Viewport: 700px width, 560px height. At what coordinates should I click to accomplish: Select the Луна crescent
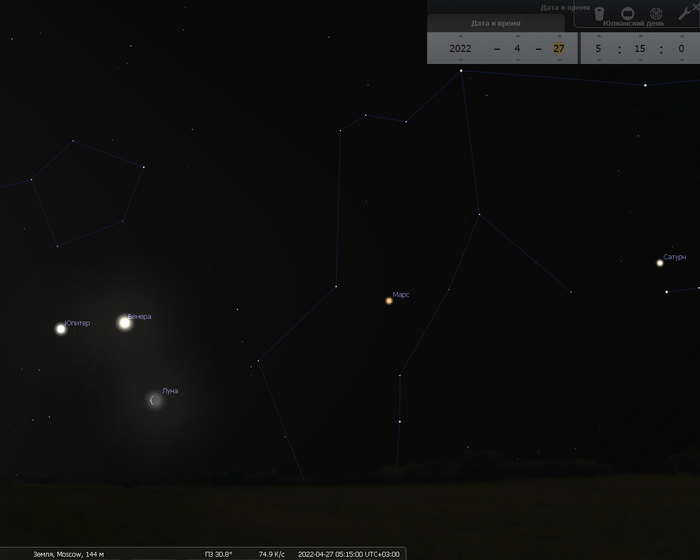tap(155, 400)
